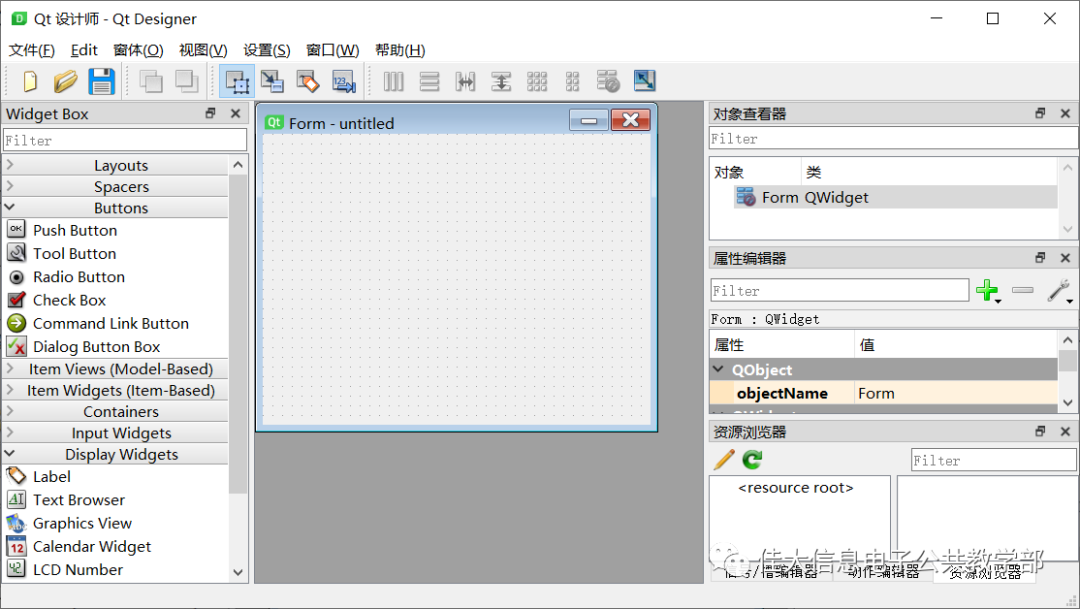The width and height of the screenshot is (1080, 609).
Task: Float the 资源浏览器 panel
Action: 1040,431
